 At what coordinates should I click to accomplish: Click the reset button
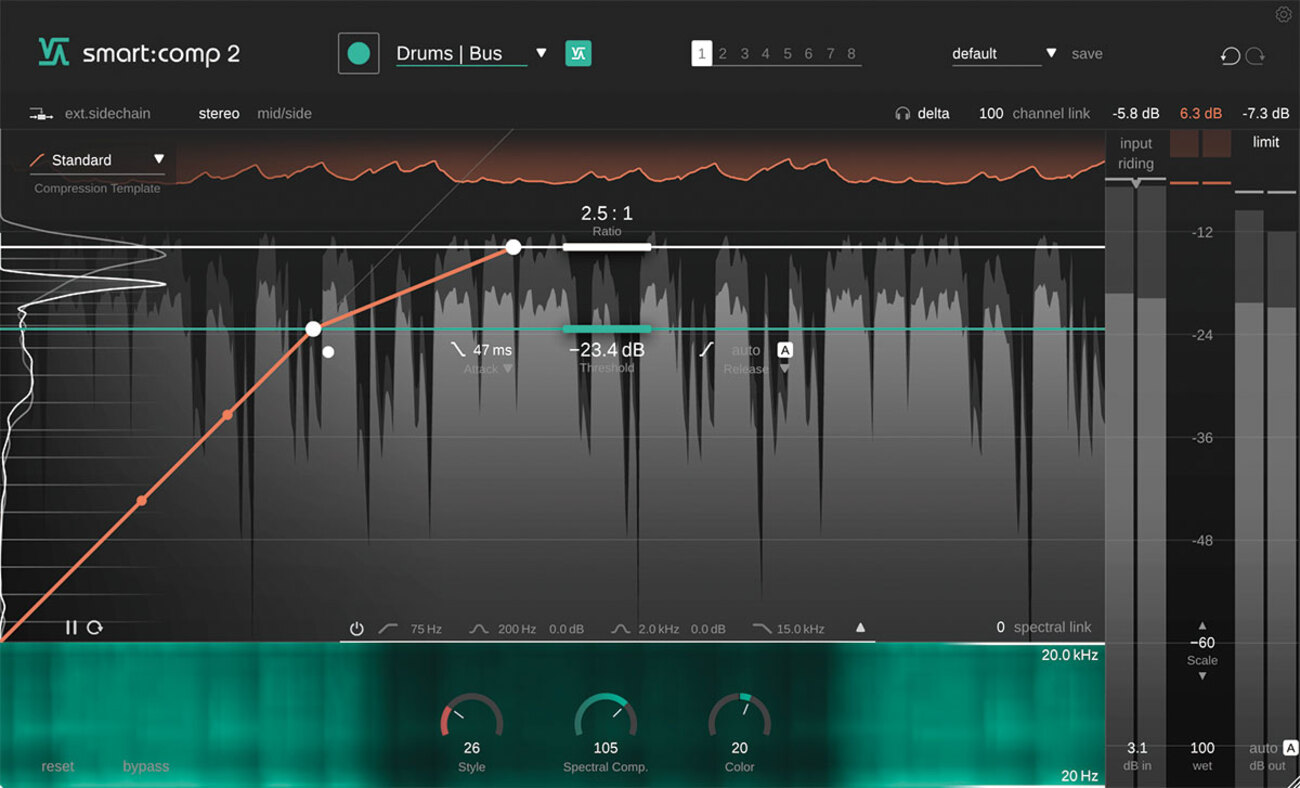[x=58, y=766]
